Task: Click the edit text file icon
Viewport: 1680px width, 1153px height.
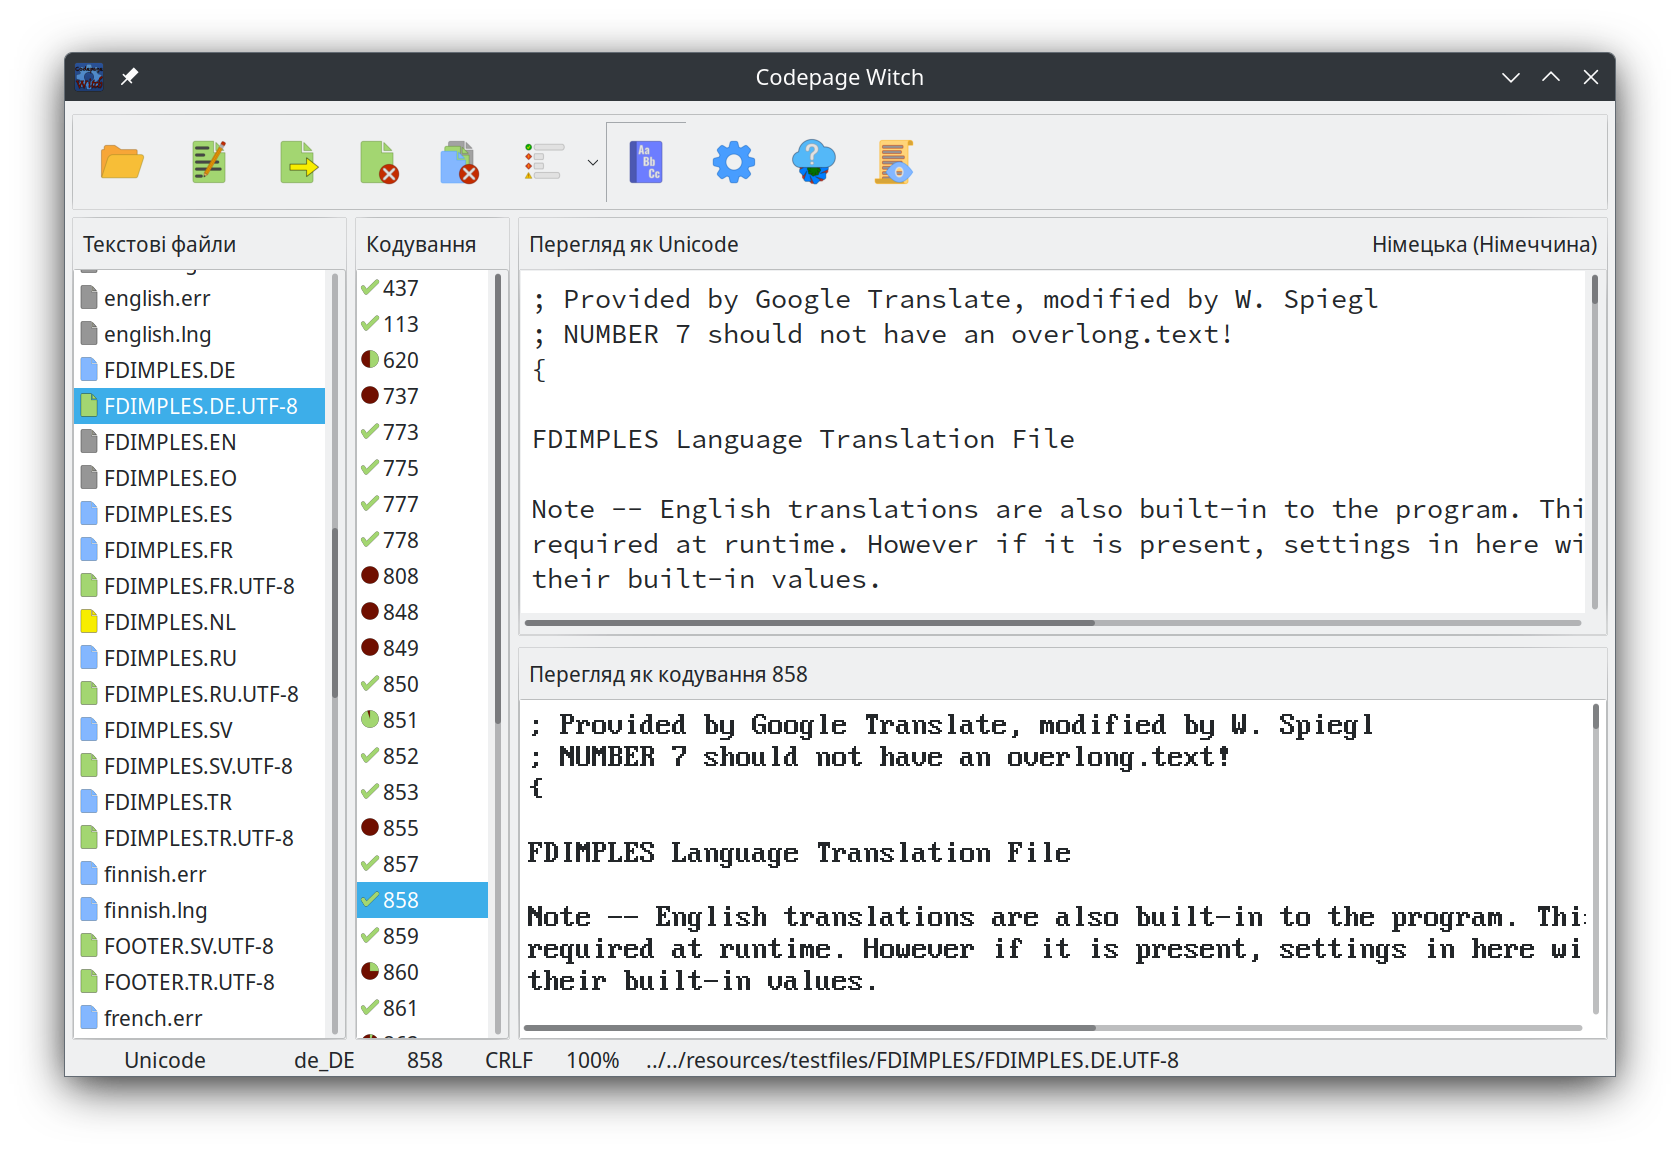Action: point(209,162)
